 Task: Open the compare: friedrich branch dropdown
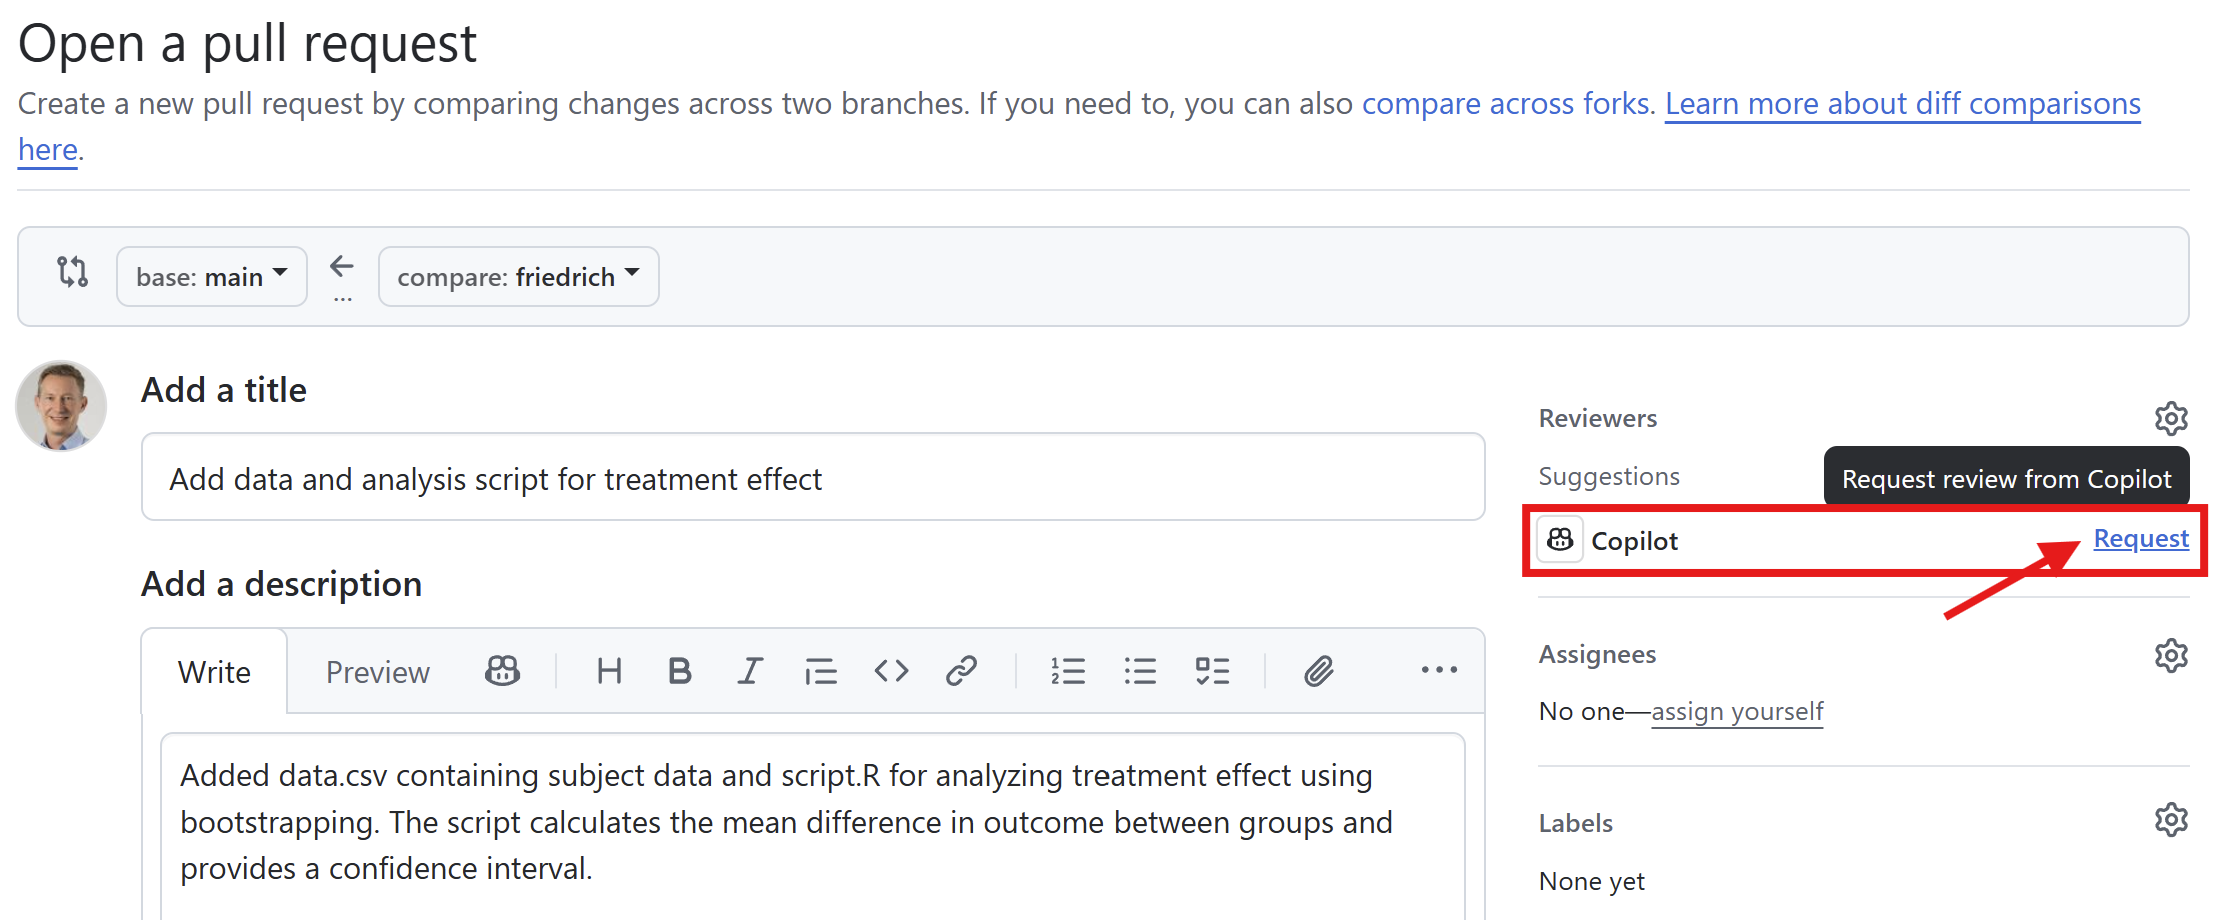(518, 276)
